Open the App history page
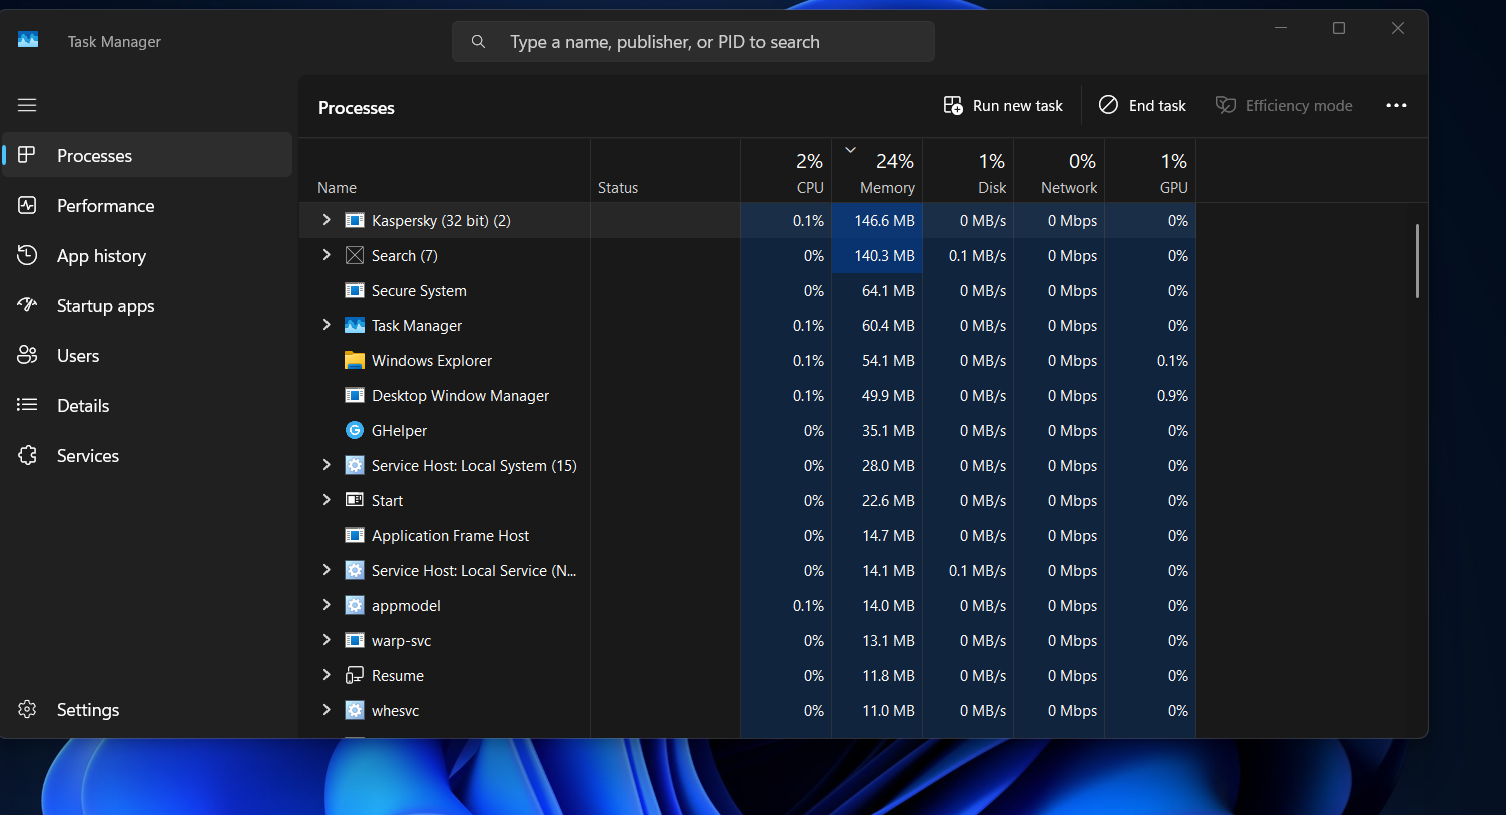The width and height of the screenshot is (1506, 815). coord(147,255)
